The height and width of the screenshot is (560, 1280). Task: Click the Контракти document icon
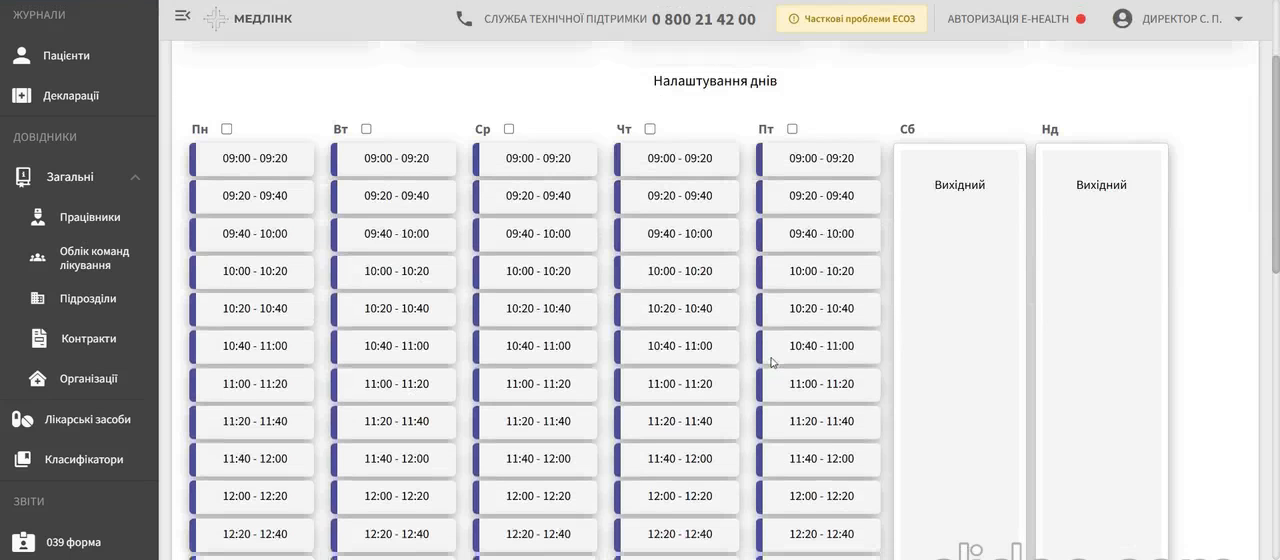coord(39,338)
